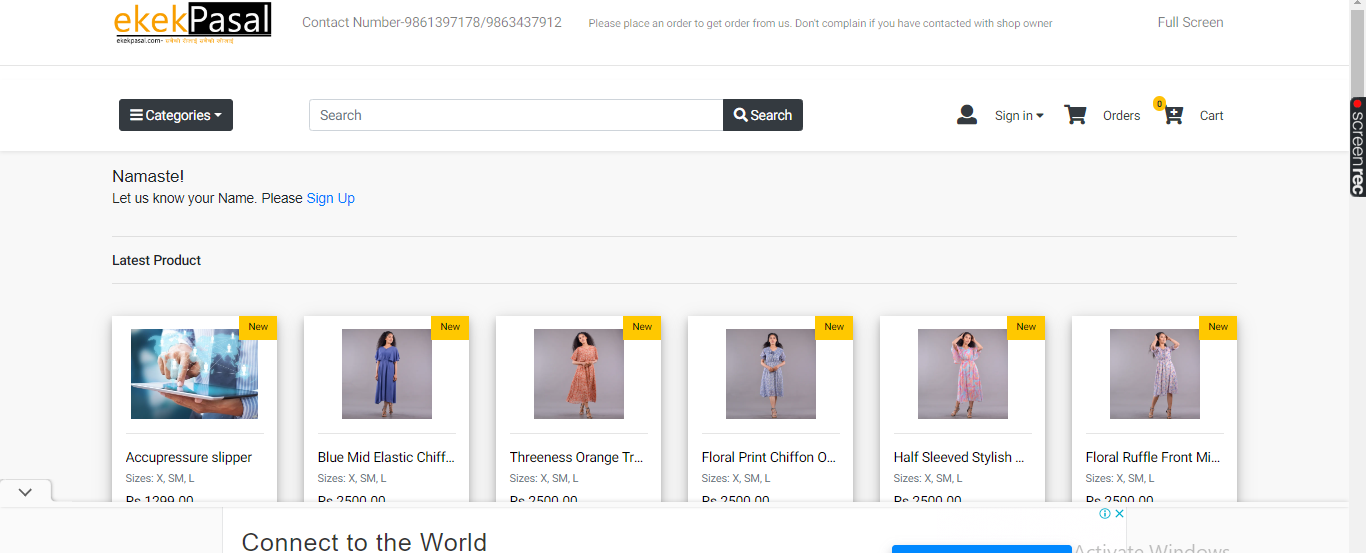Viewport: 1366px width, 553px height.
Task: Click the Cart icon with badge
Action: click(1174, 115)
